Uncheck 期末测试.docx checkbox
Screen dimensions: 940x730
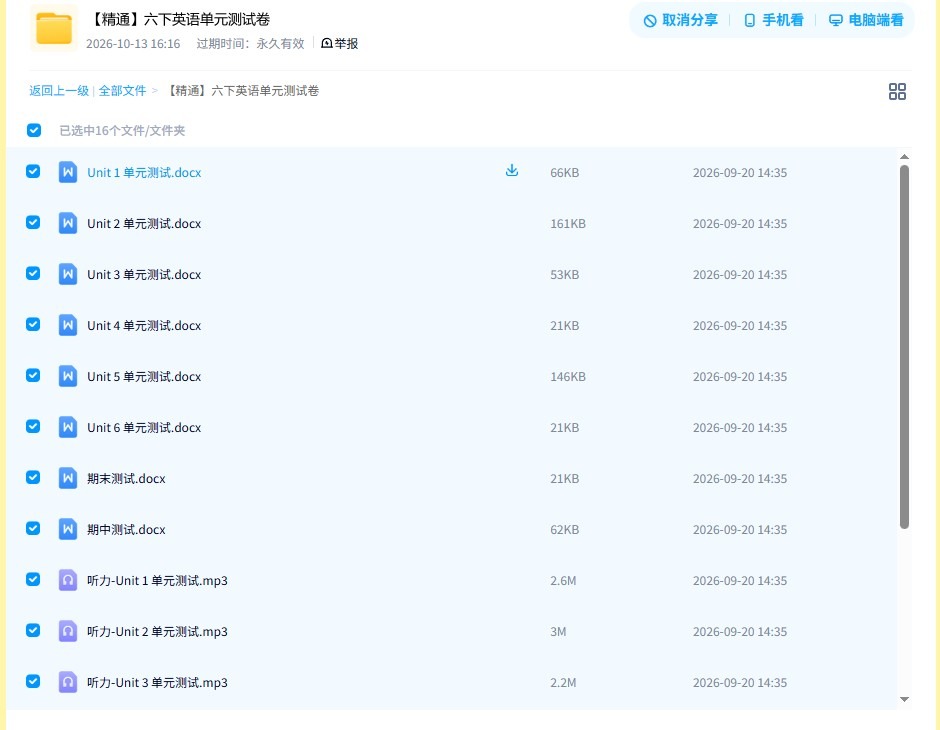[x=33, y=477]
